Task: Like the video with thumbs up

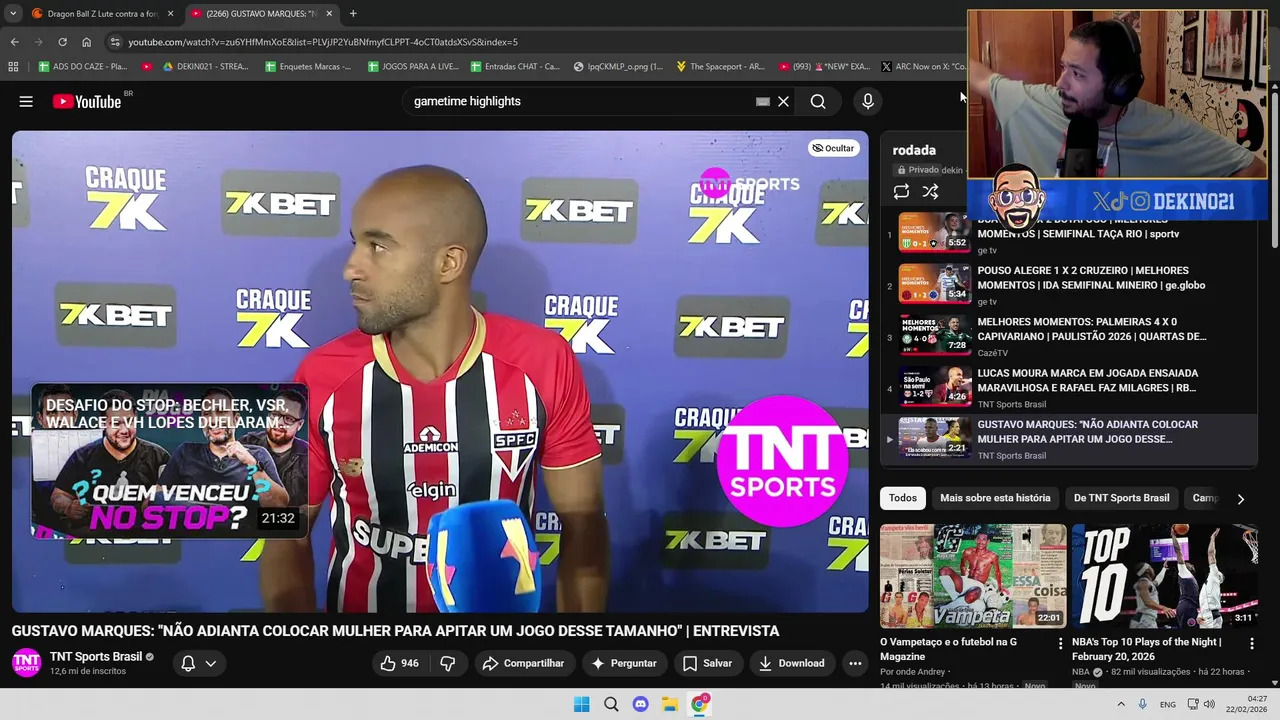Action: (x=399, y=663)
